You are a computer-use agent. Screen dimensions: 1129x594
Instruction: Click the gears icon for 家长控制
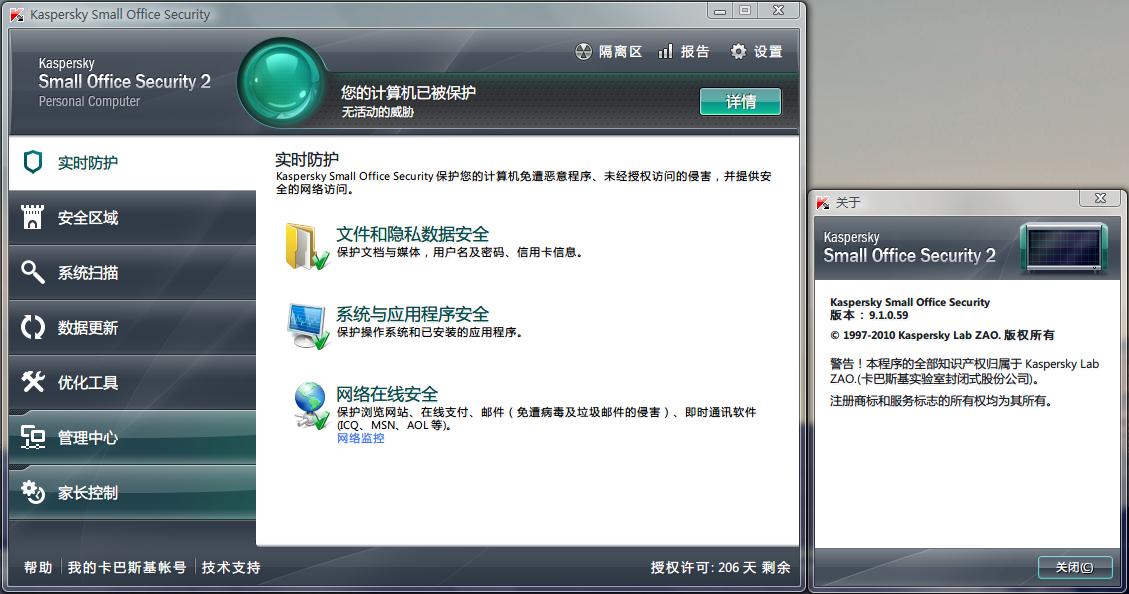[32, 492]
